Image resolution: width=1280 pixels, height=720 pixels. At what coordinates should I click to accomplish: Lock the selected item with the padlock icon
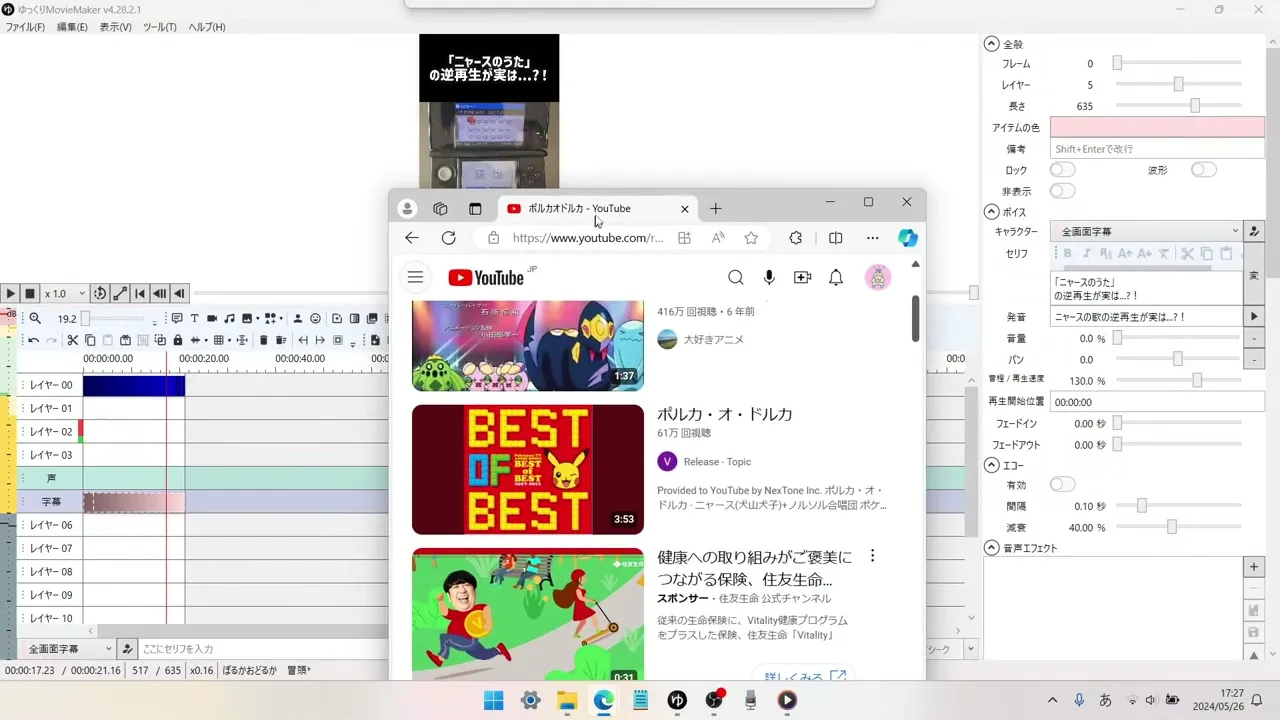click(x=178, y=341)
